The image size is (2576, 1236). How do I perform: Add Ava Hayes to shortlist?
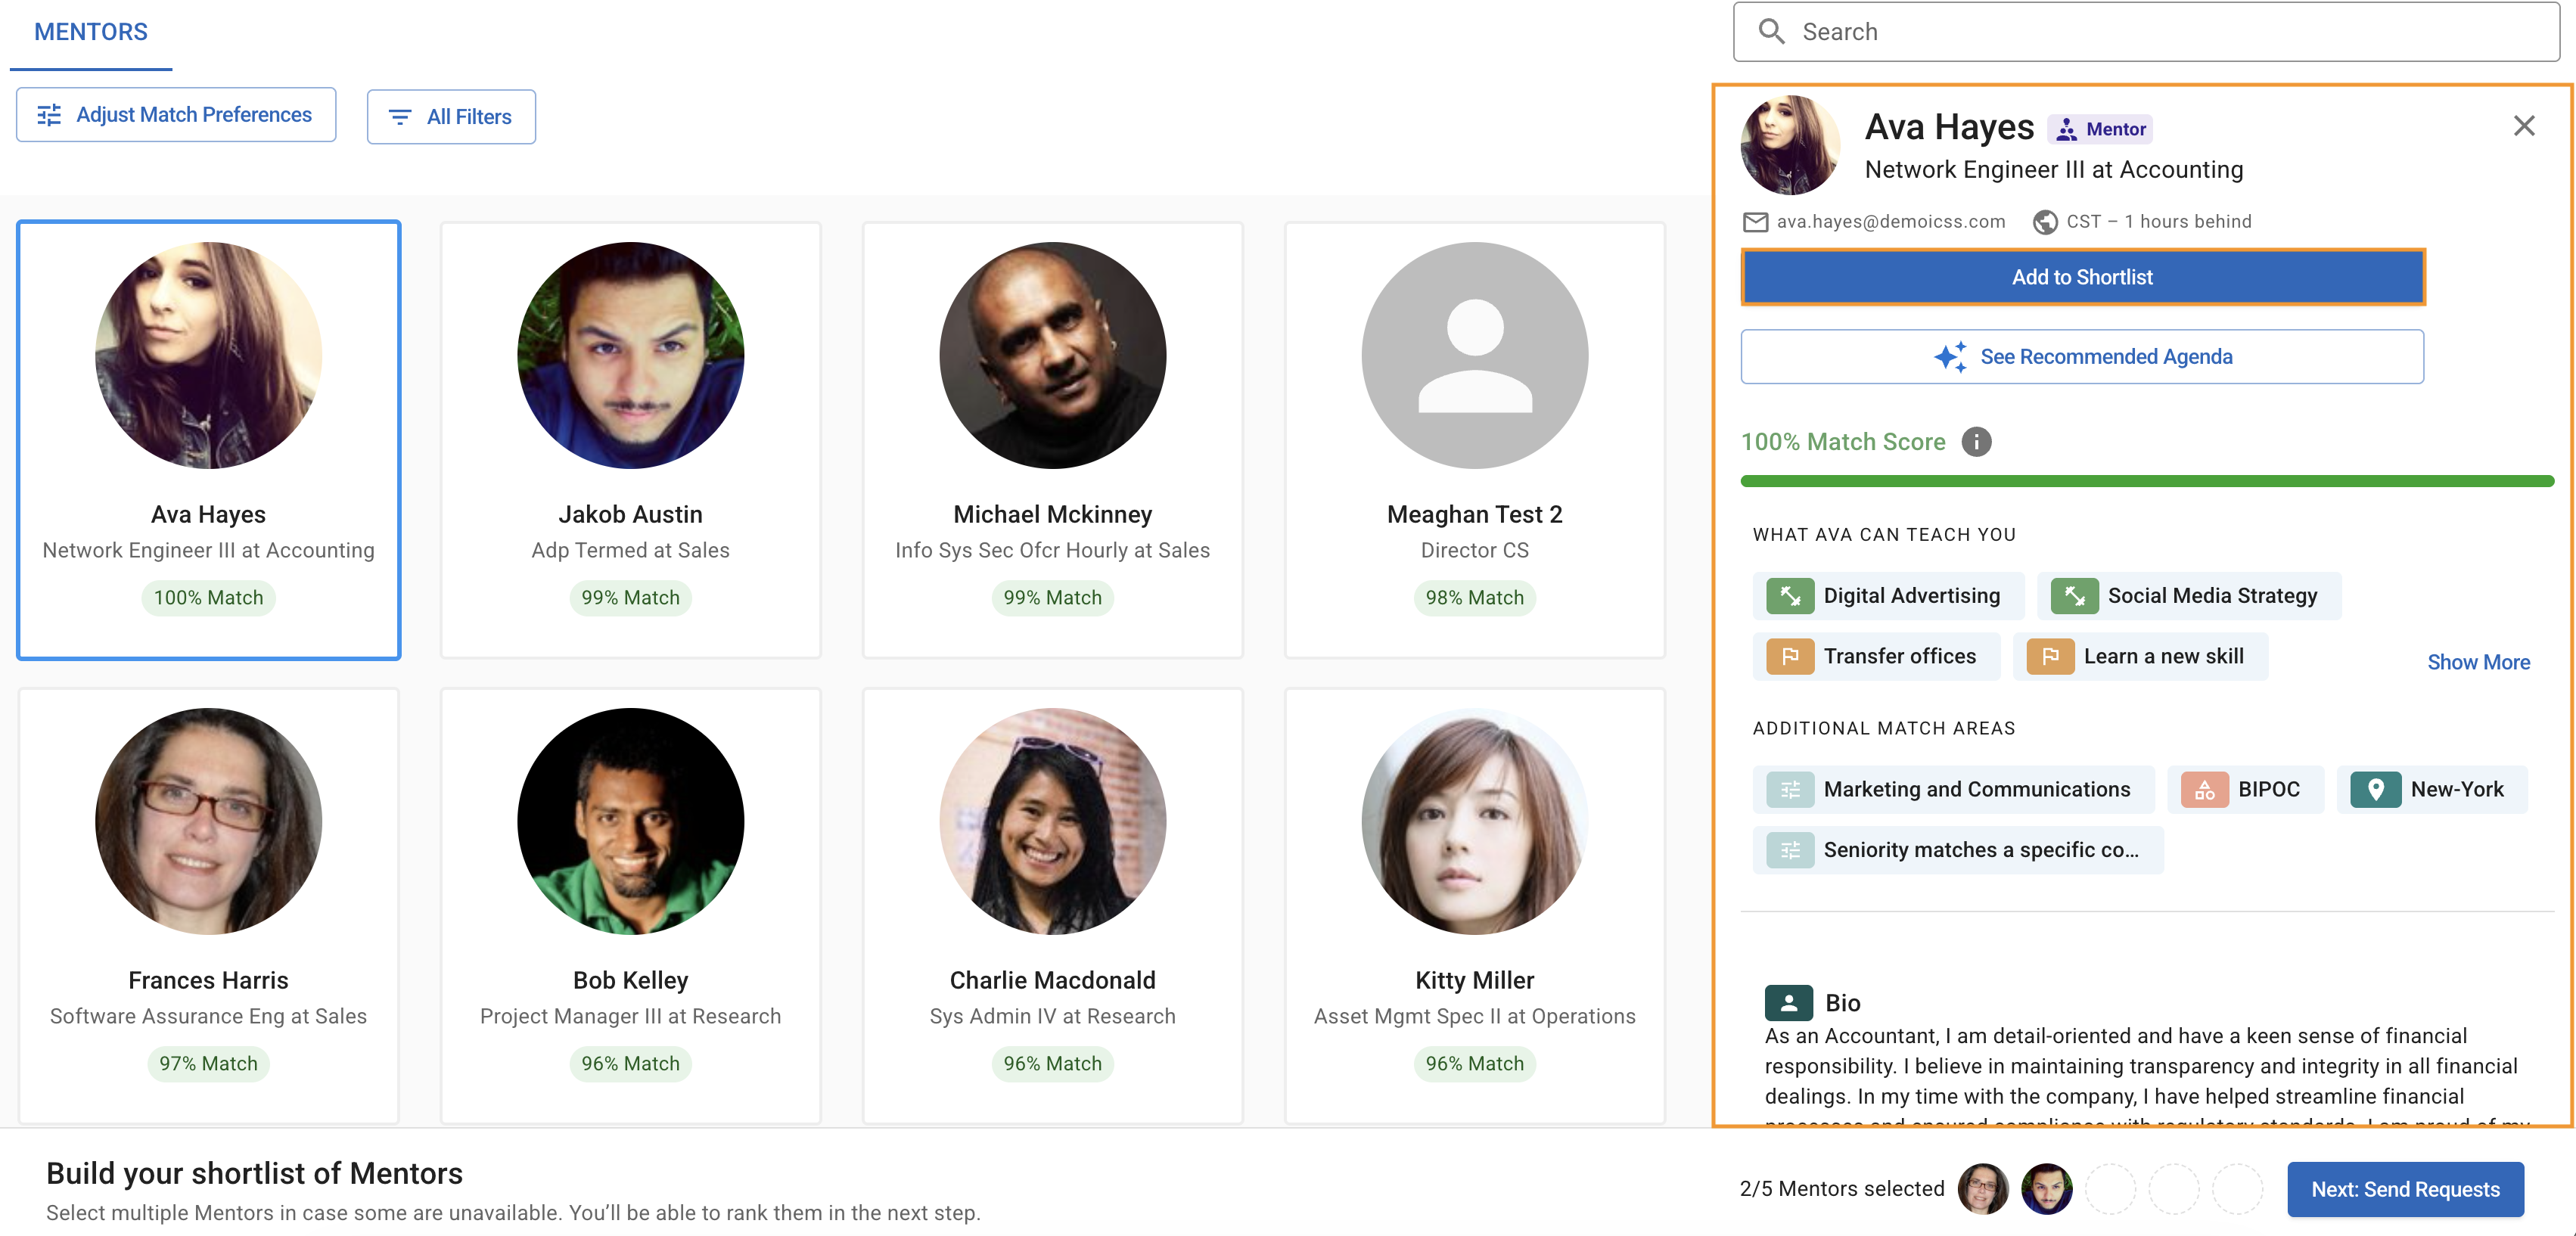[x=2082, y=277]
